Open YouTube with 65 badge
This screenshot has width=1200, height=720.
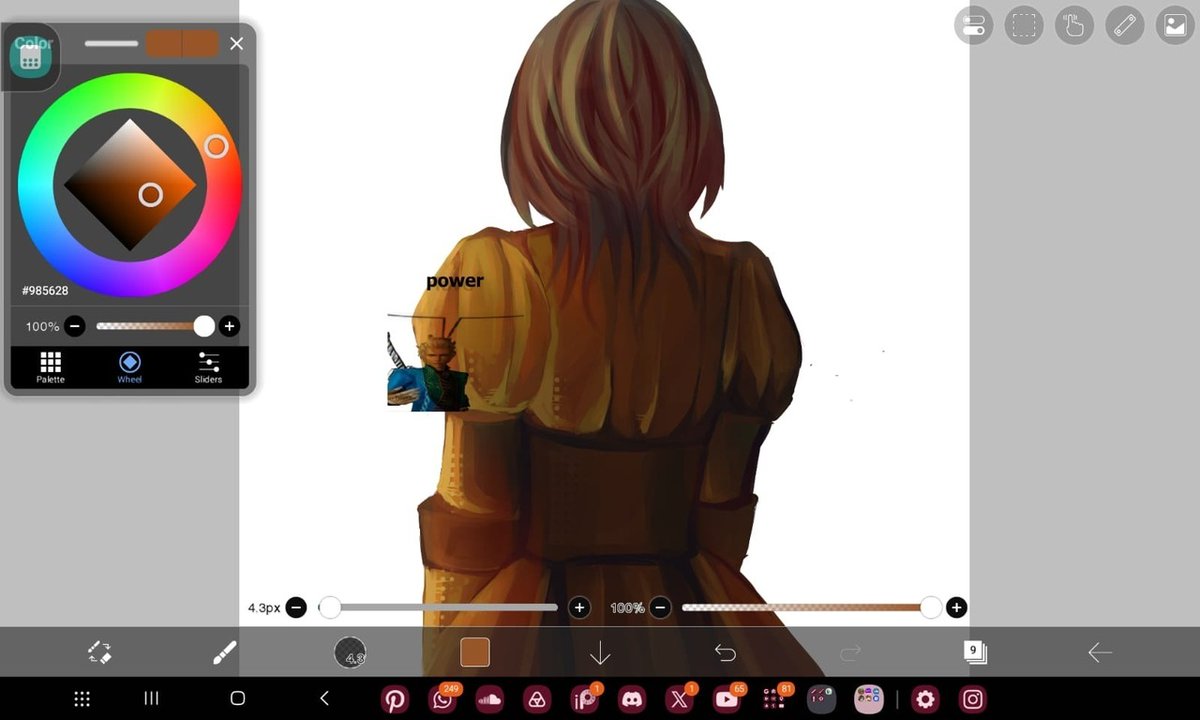click(727, 698)
